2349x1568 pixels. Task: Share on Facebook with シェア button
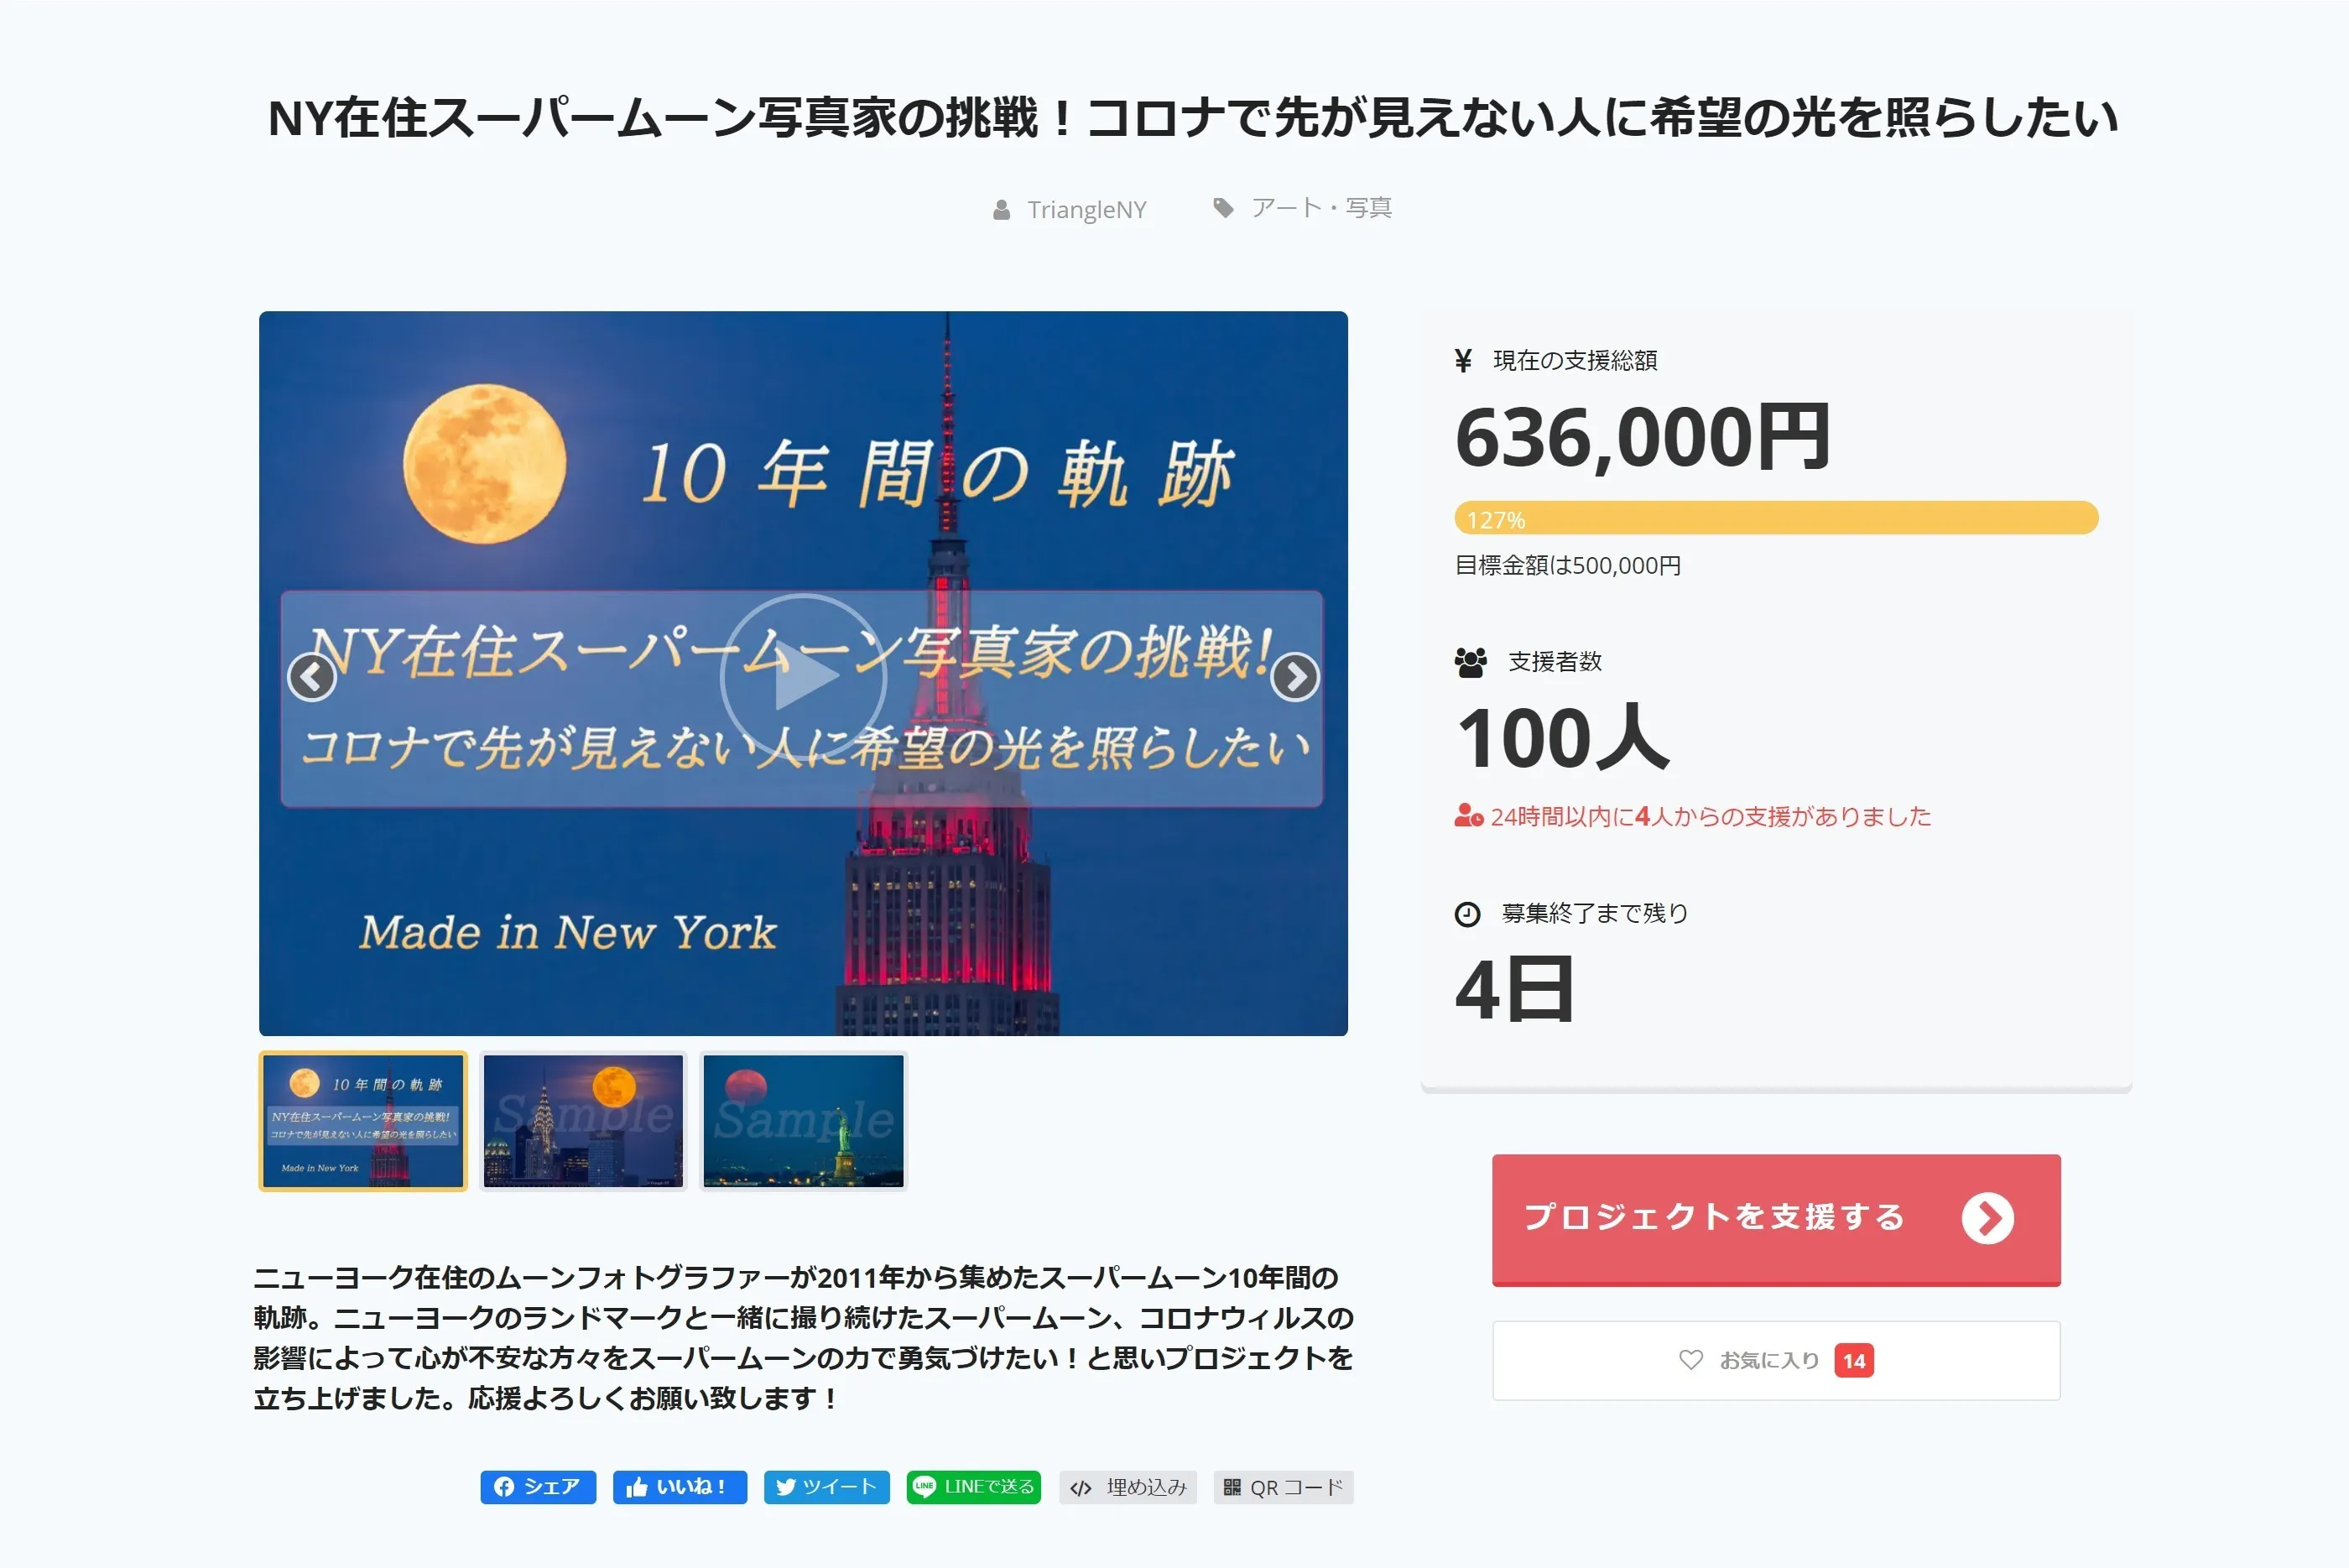[x=538, y=1487]
